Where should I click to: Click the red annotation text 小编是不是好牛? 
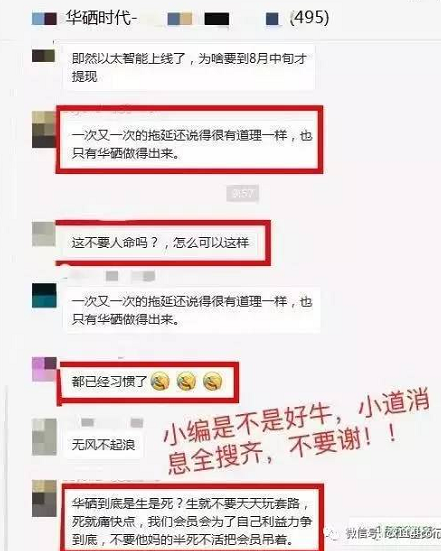coord(248,422)
